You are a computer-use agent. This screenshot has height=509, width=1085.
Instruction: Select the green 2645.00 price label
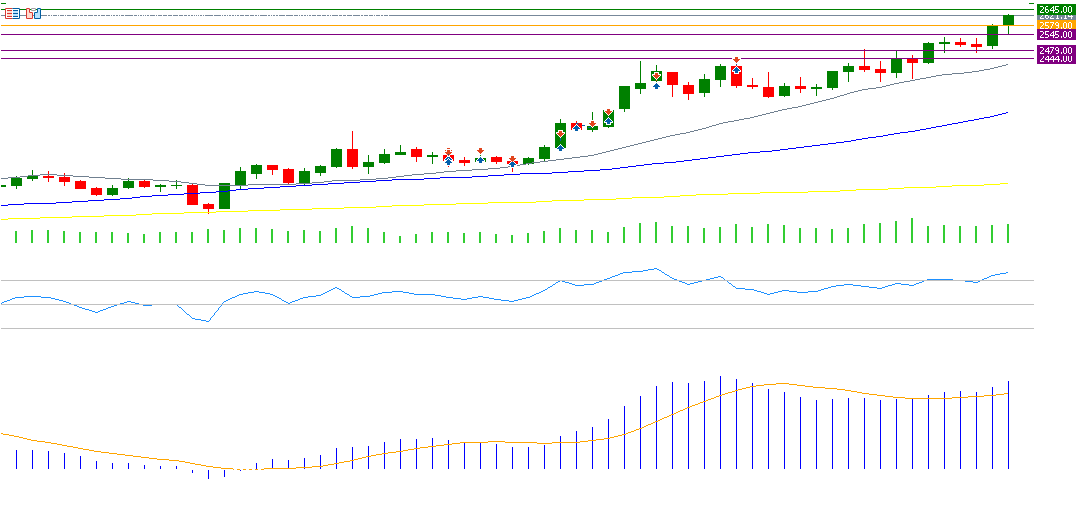(x=1056, y=9)
